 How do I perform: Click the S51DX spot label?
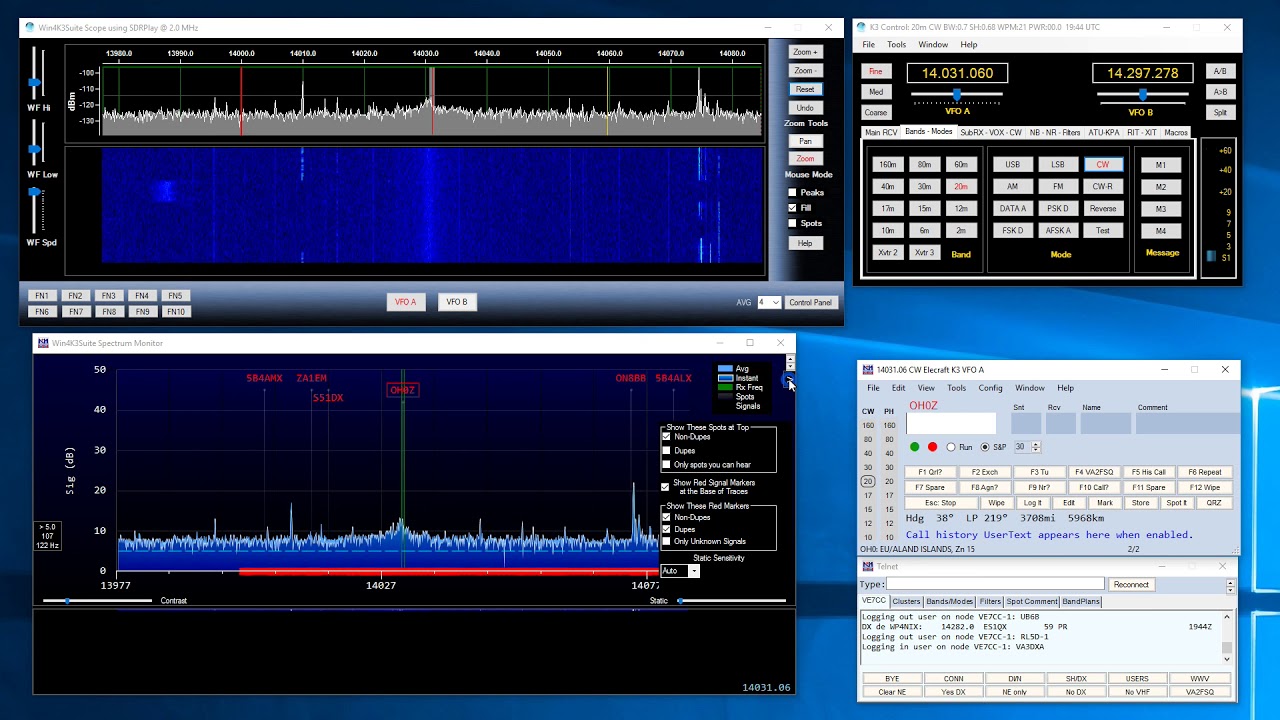tap(328, 398)
